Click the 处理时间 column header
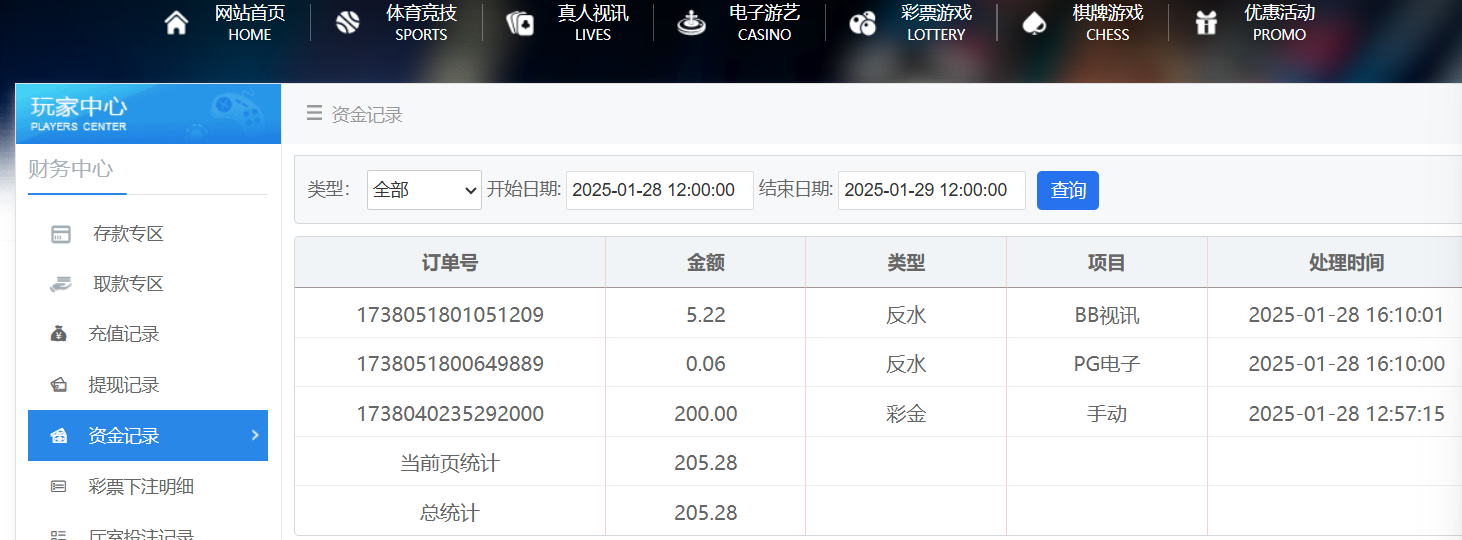This screenshot has width=1462, height=540. [x=1345, y=263]
